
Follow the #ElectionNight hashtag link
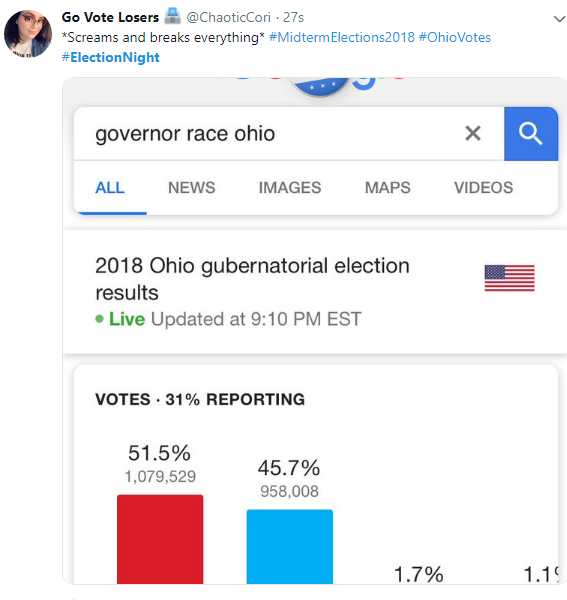[111, 57]
